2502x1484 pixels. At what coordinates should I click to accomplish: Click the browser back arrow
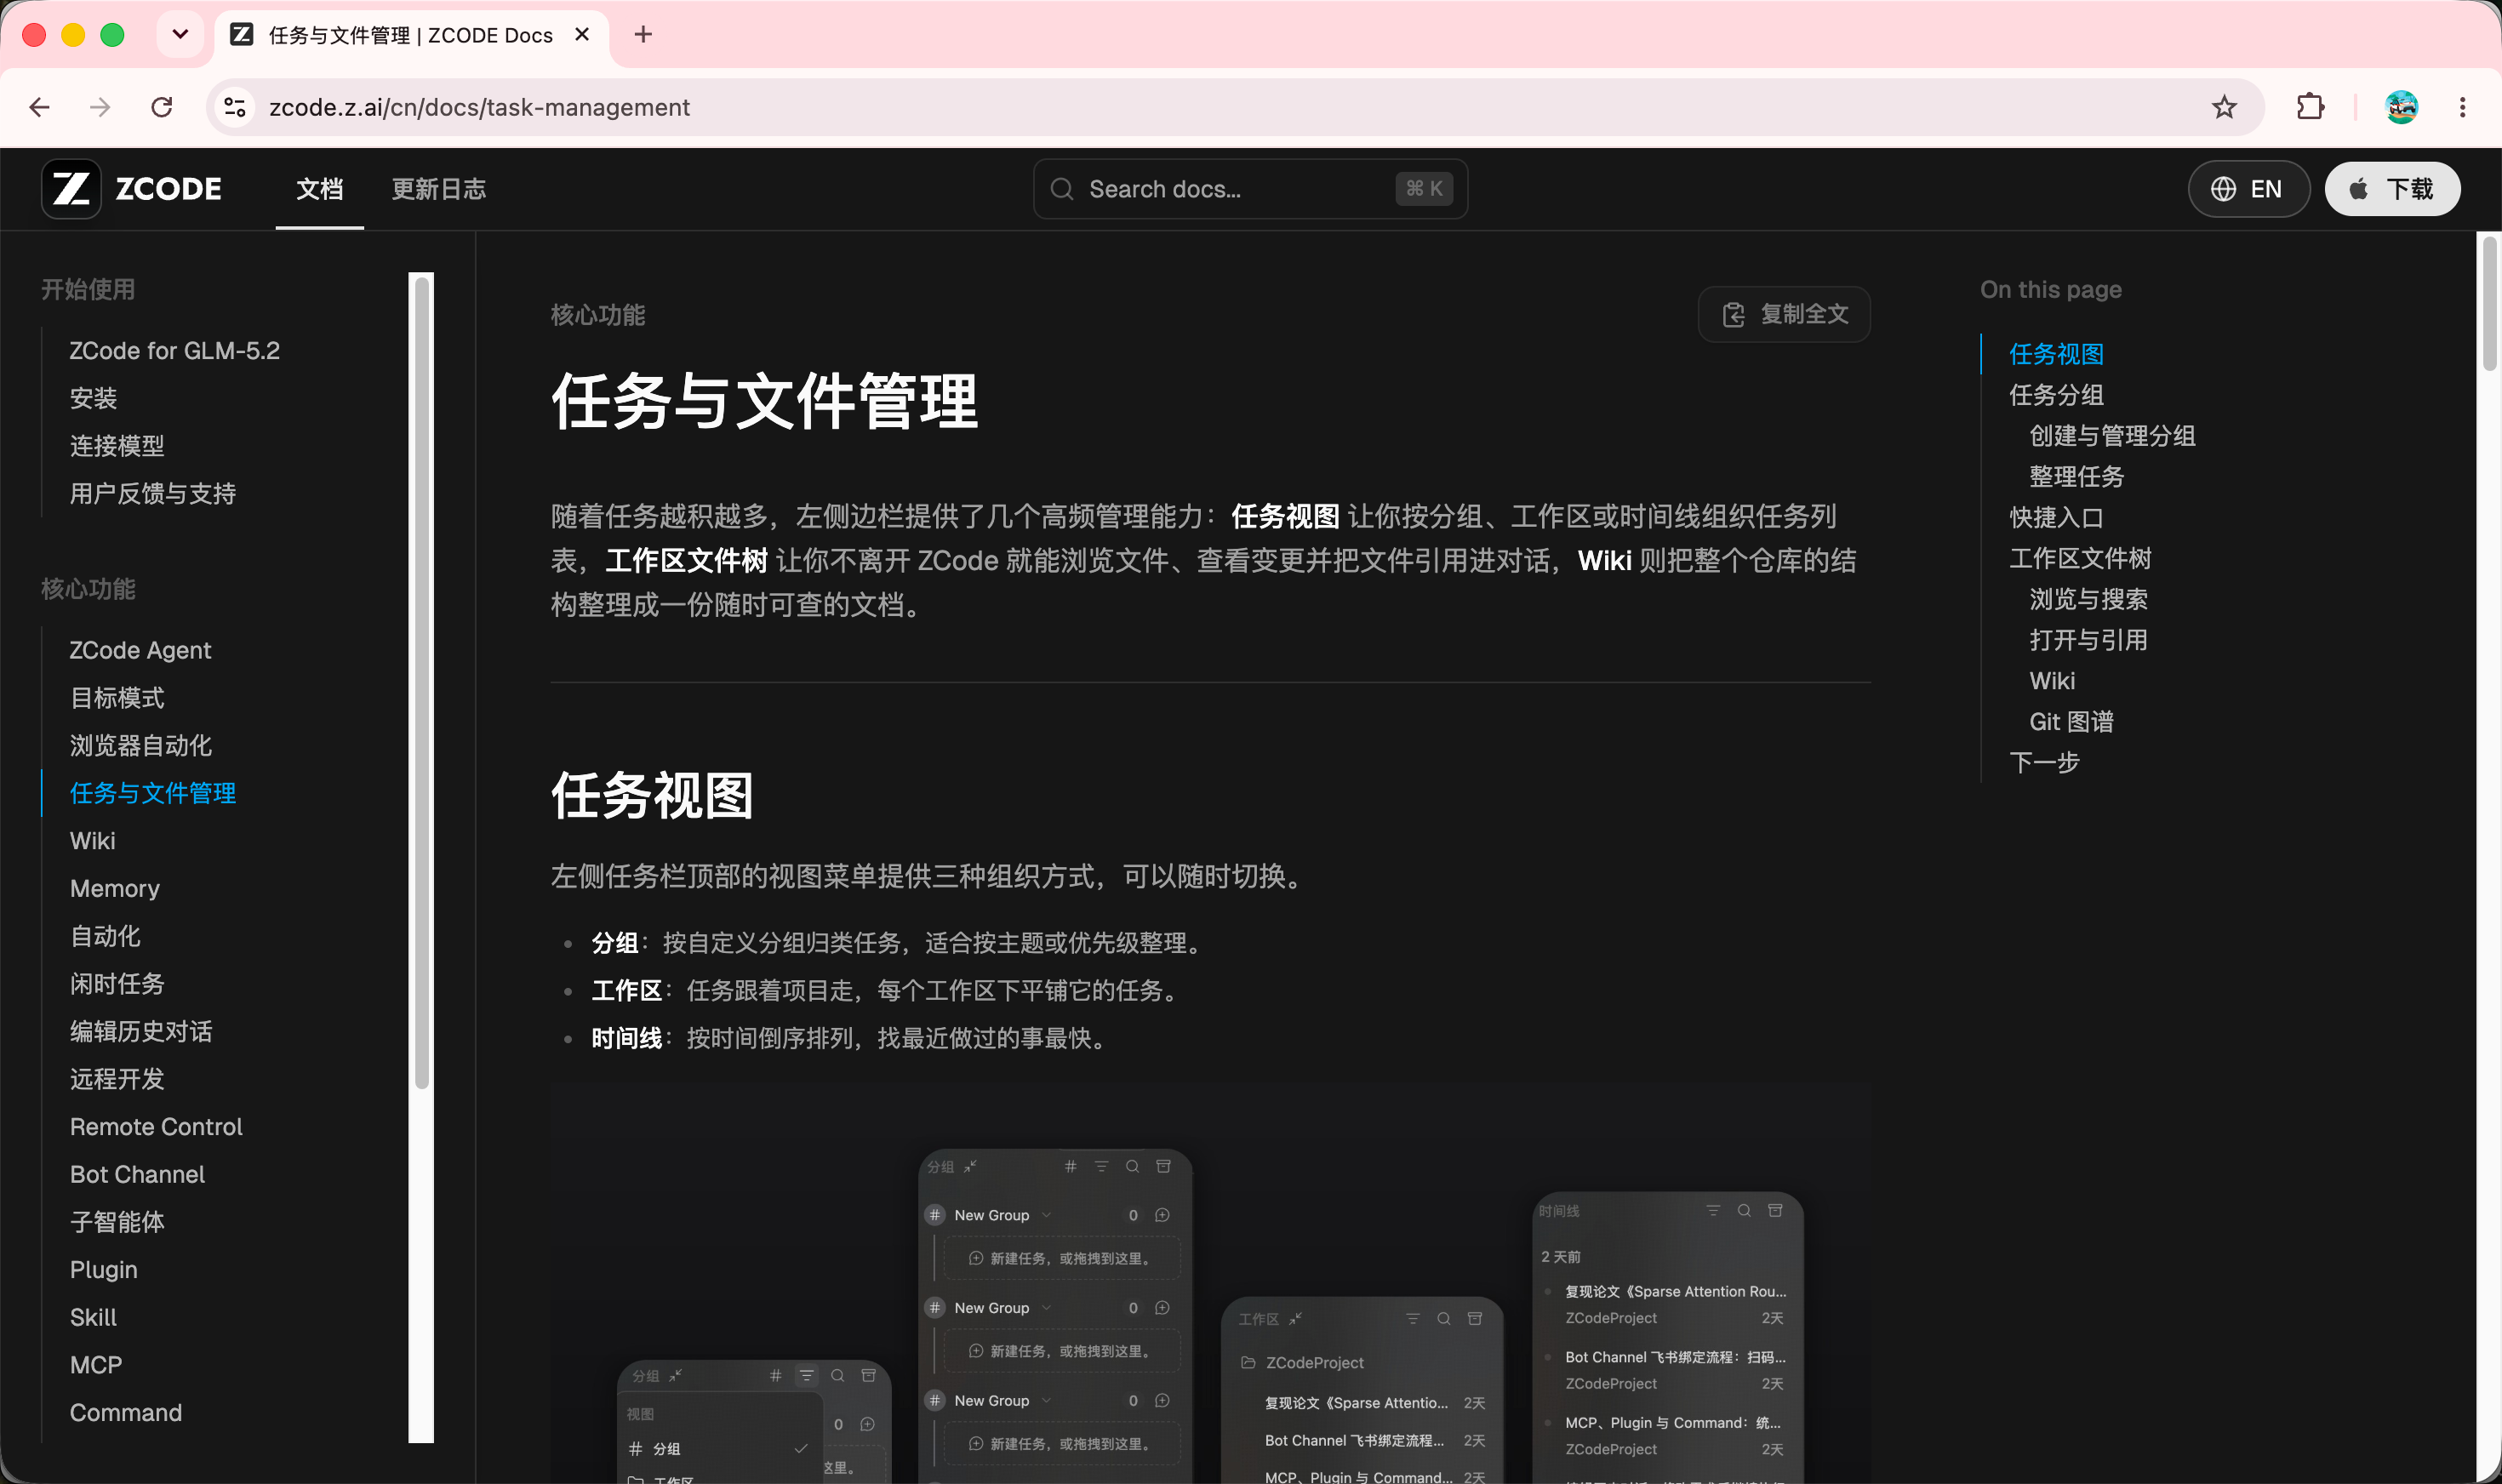coord(40,107)
